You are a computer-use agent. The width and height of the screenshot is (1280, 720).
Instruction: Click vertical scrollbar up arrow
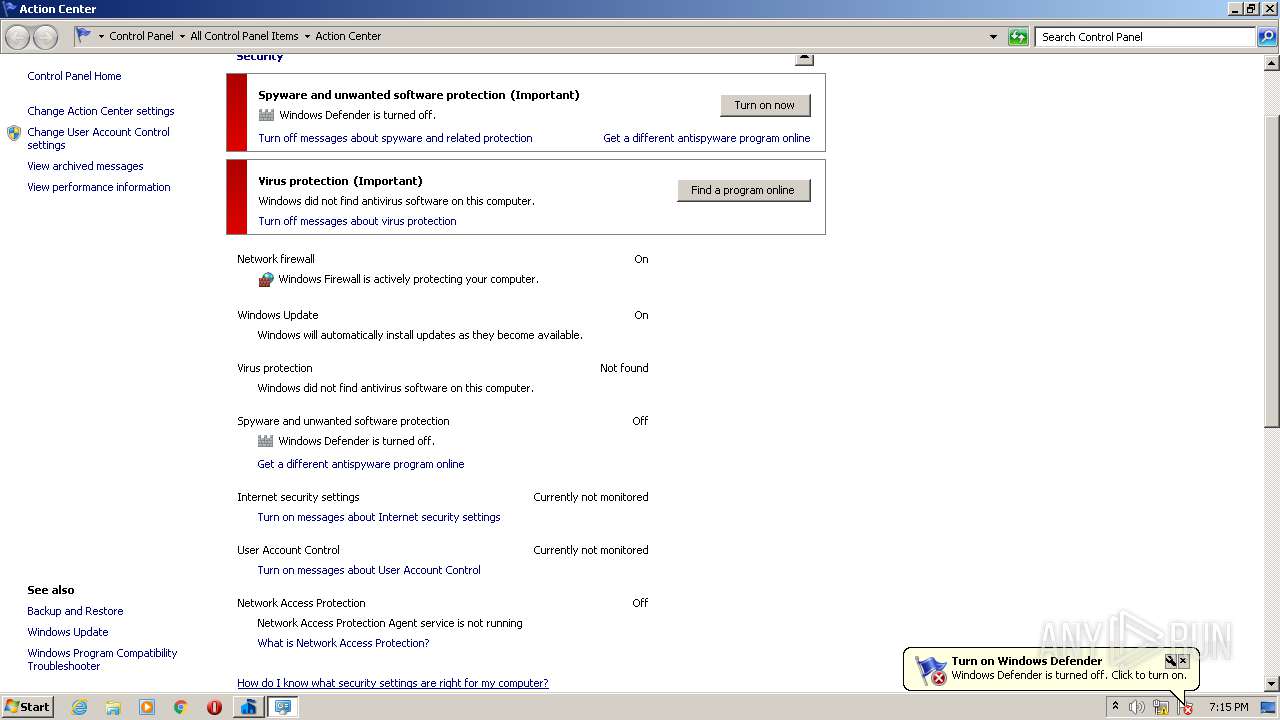point(1272,63)
